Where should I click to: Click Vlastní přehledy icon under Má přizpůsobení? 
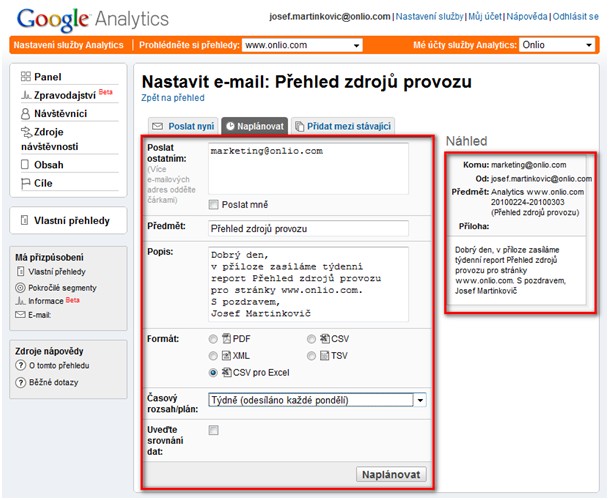pos(21,271)
